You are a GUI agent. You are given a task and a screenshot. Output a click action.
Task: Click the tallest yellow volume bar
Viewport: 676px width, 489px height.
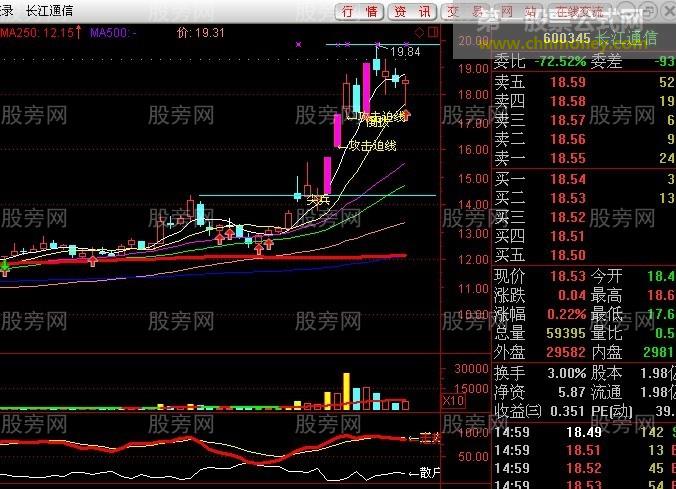click(x=347, y=391)
